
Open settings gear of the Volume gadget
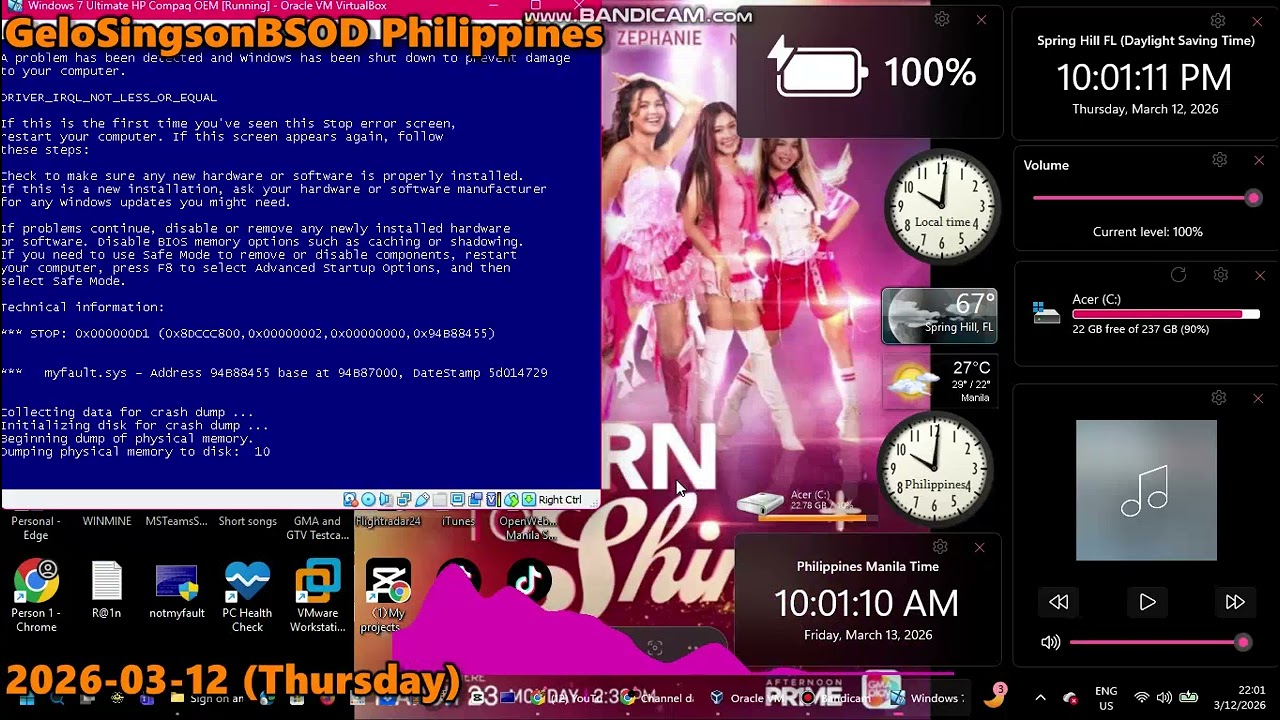1220,160
